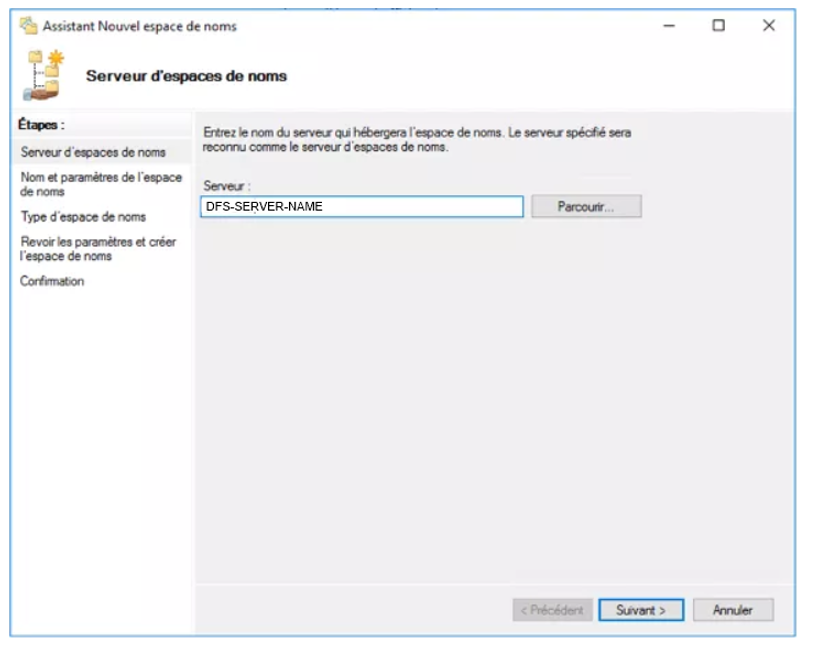Select the step Type d'espace de noms
Viewport: 816px width, 647px height.
coord(84,219)
